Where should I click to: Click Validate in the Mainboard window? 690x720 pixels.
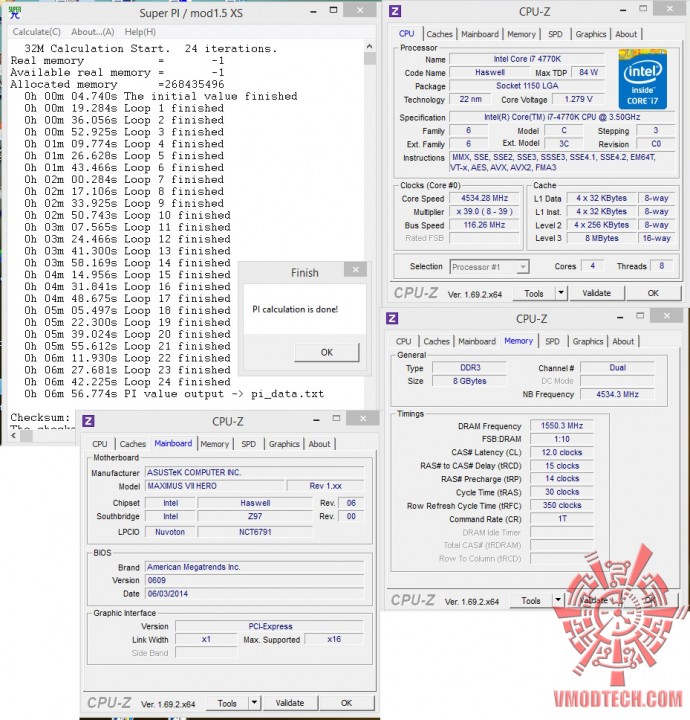point(290,703)
